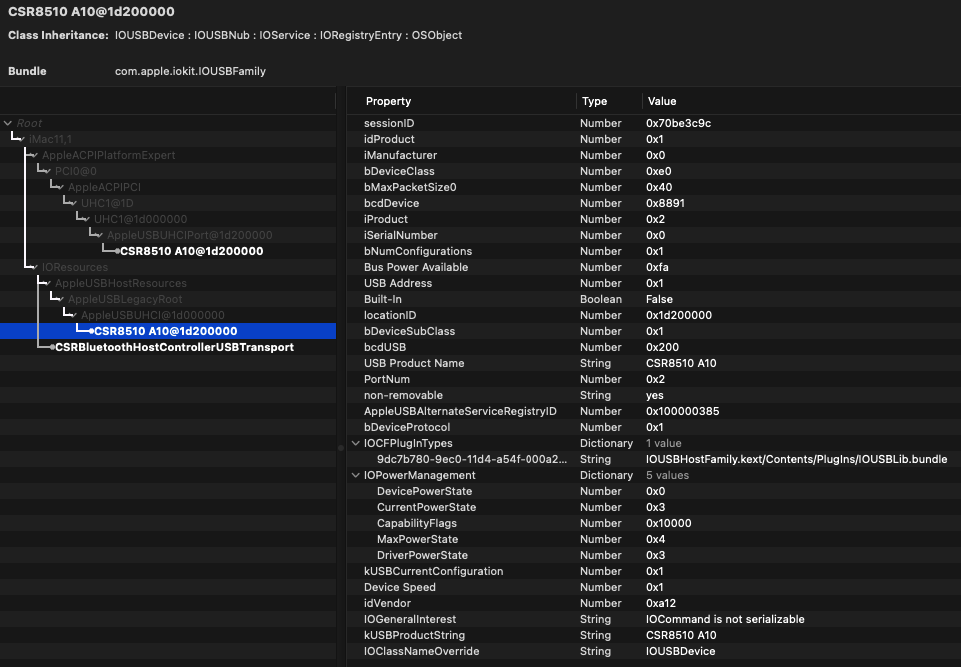Select the DevicePowerState row
Viewport: 961px width, 667px height.
[653, 491]
